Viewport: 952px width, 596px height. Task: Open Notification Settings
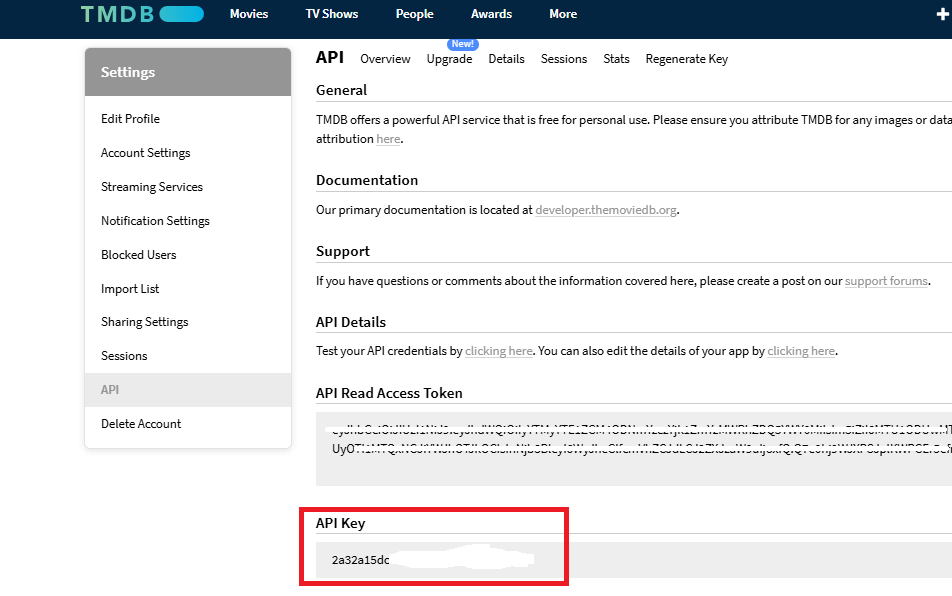point(155,220)
